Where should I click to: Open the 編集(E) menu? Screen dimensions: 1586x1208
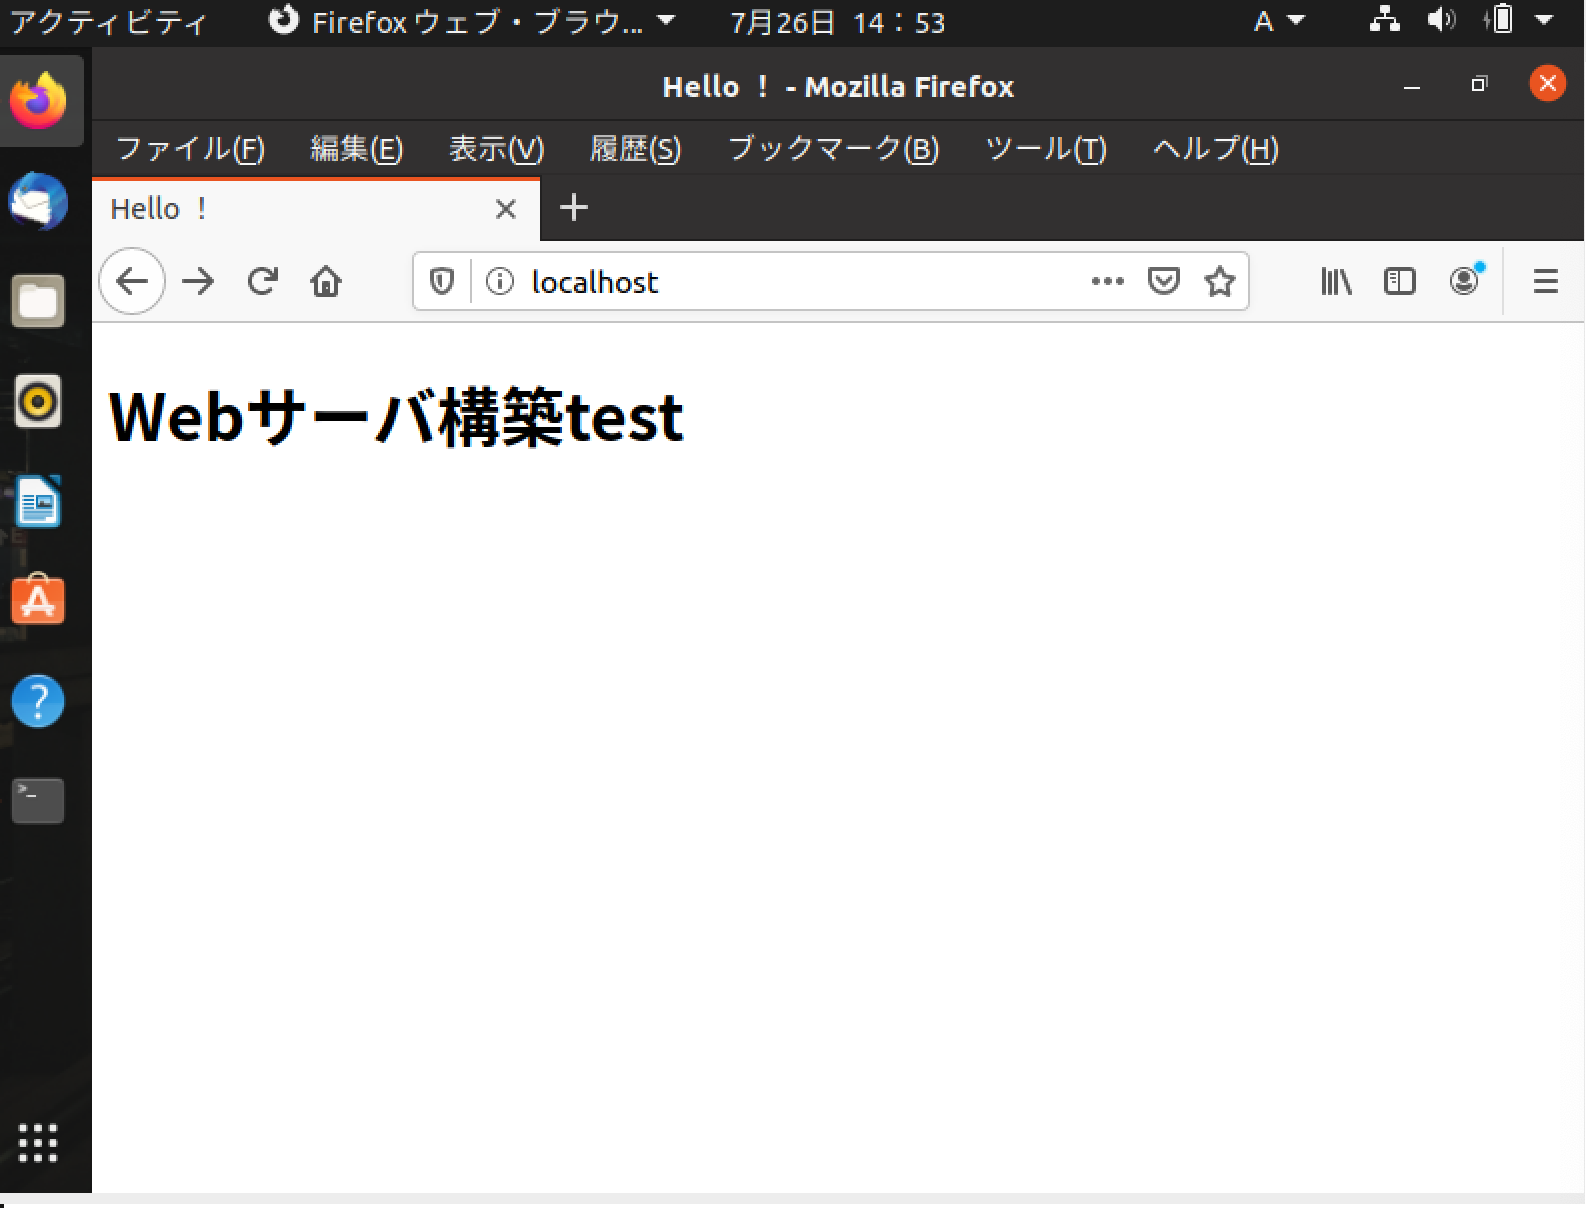pyautogui.click(x=356, y=149)
